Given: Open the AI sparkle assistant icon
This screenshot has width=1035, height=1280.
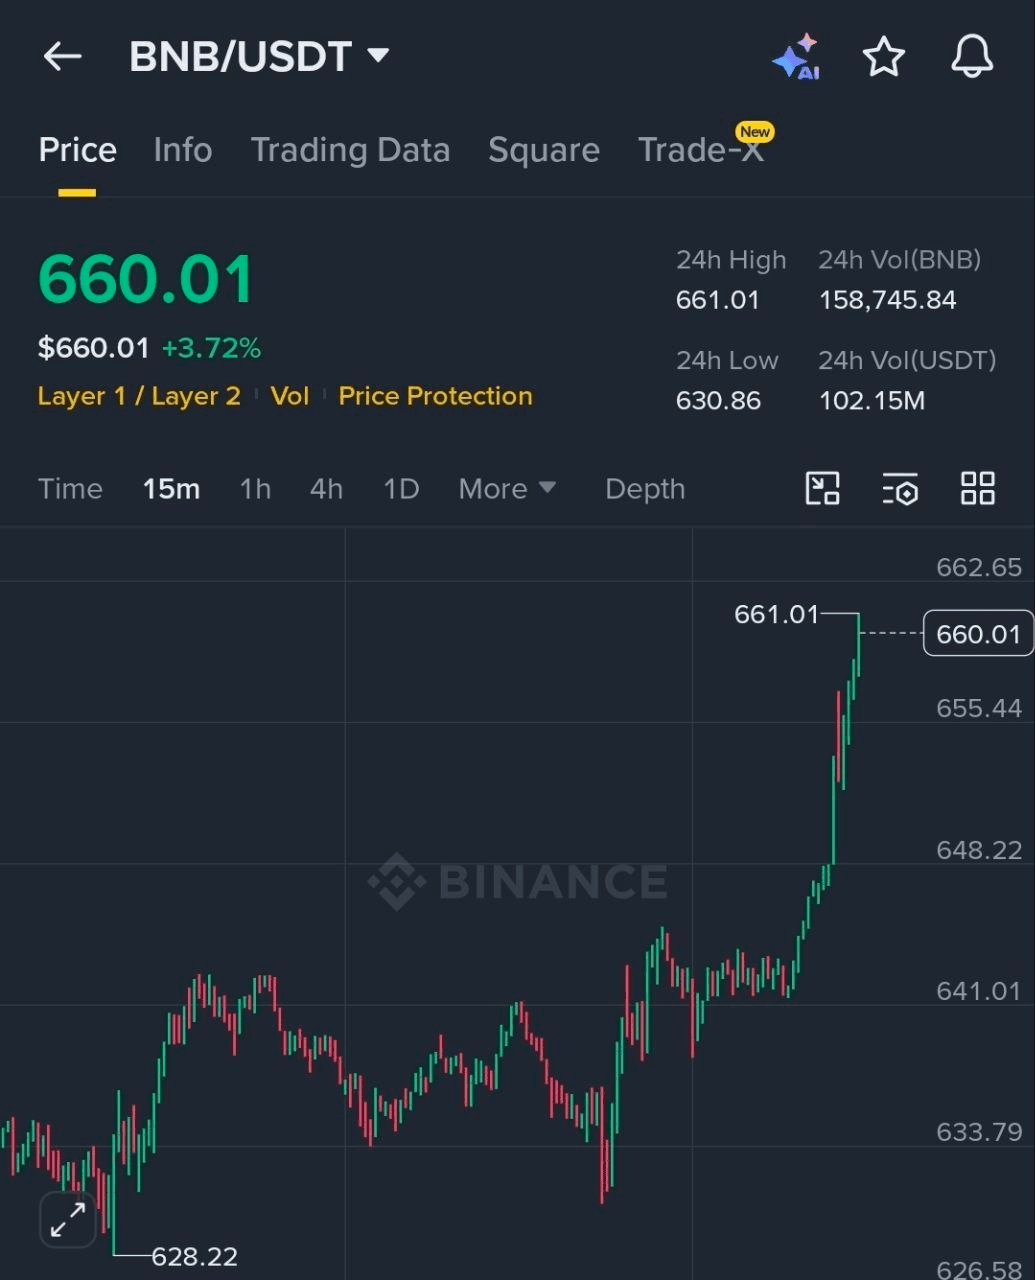Looking at the screenshot, I should pos(796,57).
